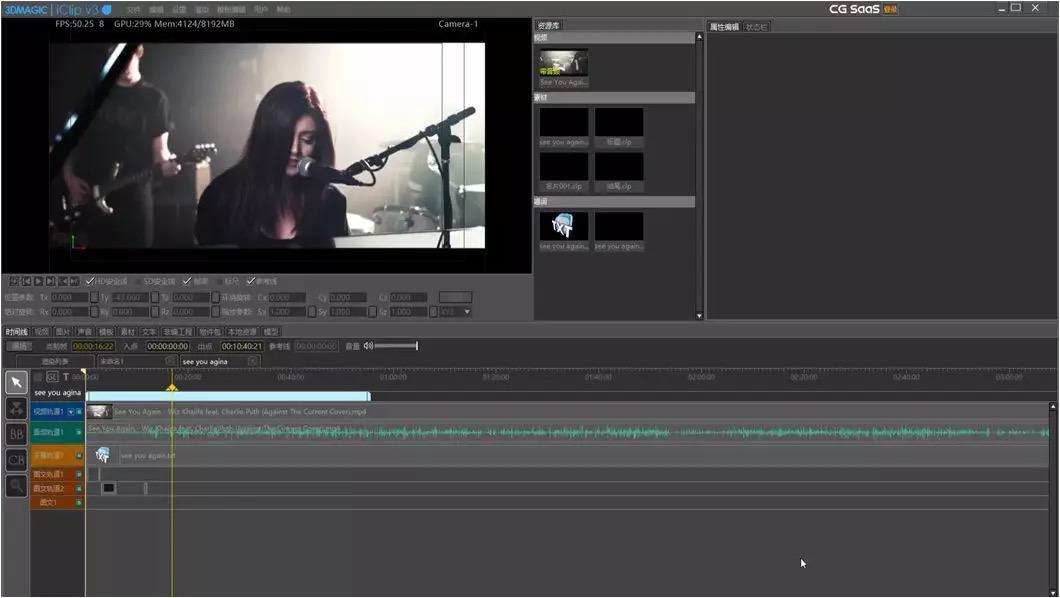Toggle the switch on the orange subtitle track
Screen dimensions: 1060x598
[79, 455]
